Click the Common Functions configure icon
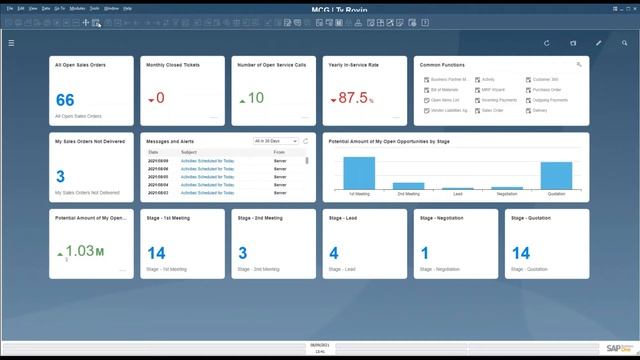 579,64
